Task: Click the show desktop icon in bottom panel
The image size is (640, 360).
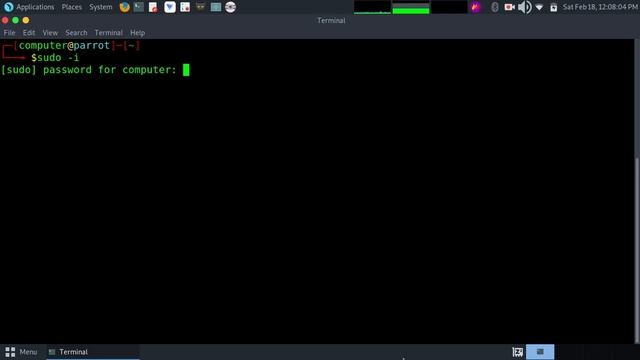Action: (518, 352)
